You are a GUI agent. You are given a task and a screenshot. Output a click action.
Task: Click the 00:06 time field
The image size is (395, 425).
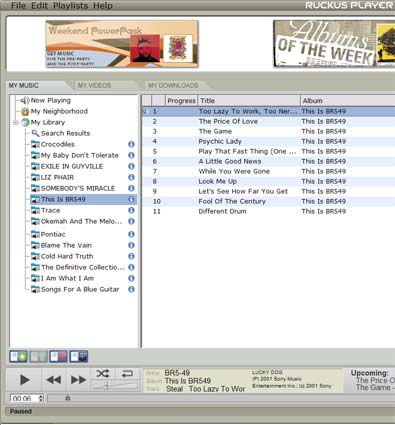click(x=24, y=398)
